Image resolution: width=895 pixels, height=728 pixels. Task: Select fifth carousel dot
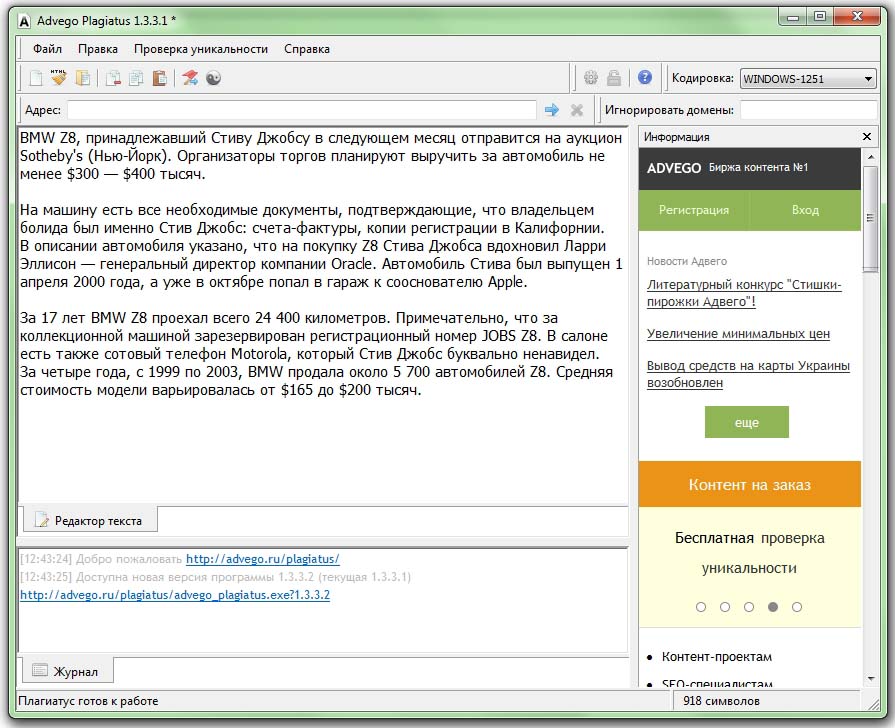(797, 607)
